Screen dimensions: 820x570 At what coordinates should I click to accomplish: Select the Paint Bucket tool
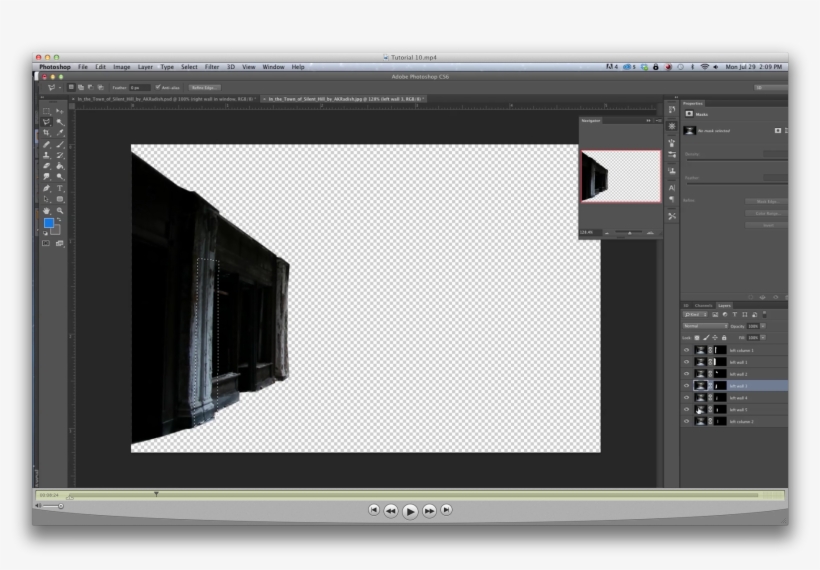(x=60, y=166)
